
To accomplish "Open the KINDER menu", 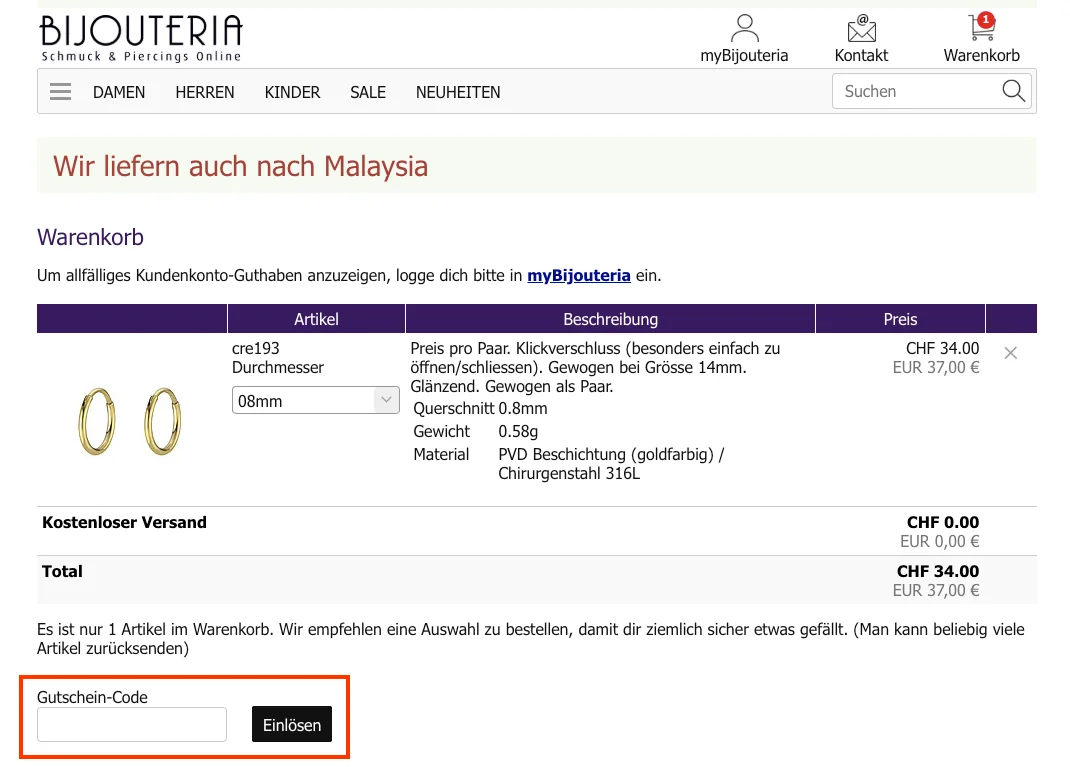I will [292, 92].
